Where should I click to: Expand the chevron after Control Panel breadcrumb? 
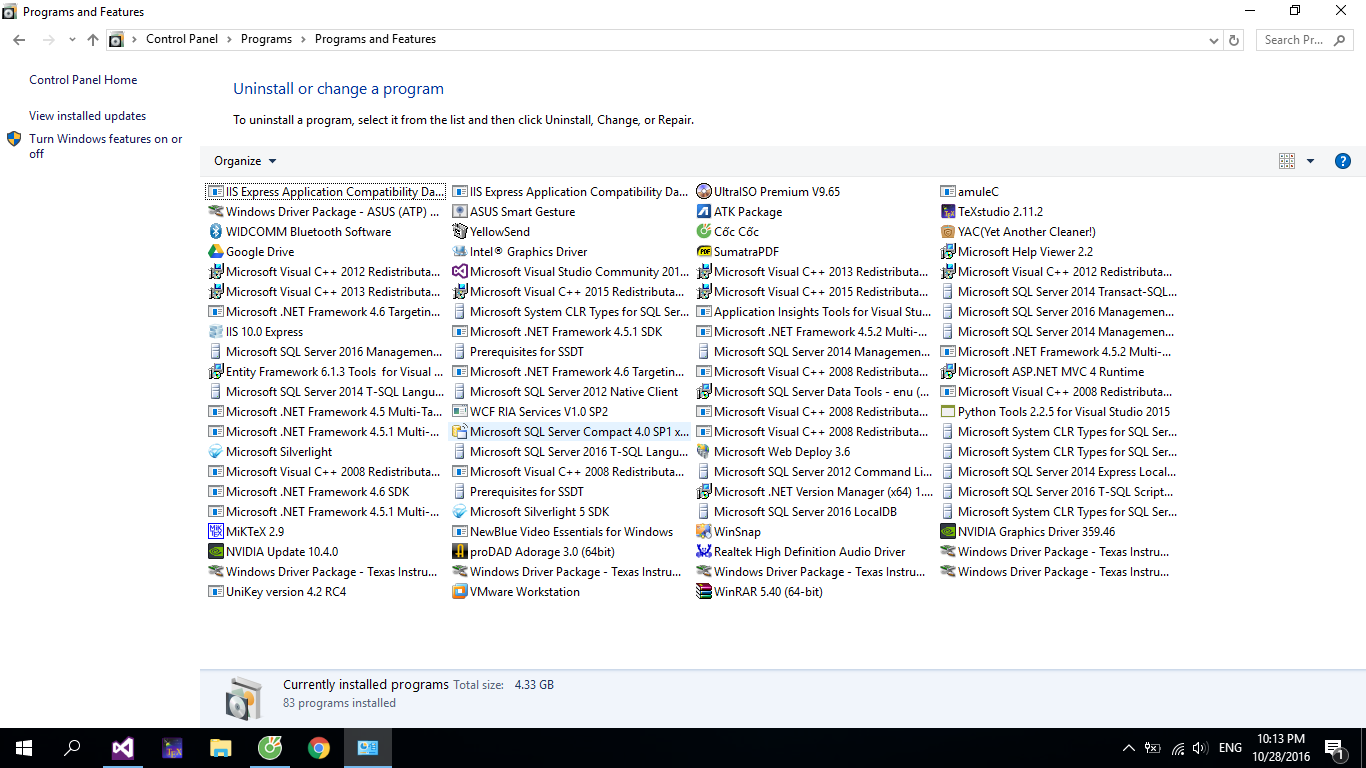click(x=229, y=40)
